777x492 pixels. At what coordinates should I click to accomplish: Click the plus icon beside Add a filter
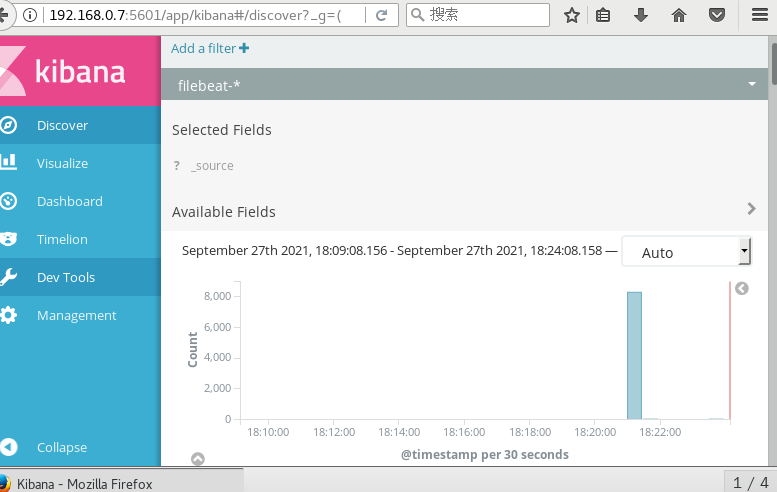(244, 48)
